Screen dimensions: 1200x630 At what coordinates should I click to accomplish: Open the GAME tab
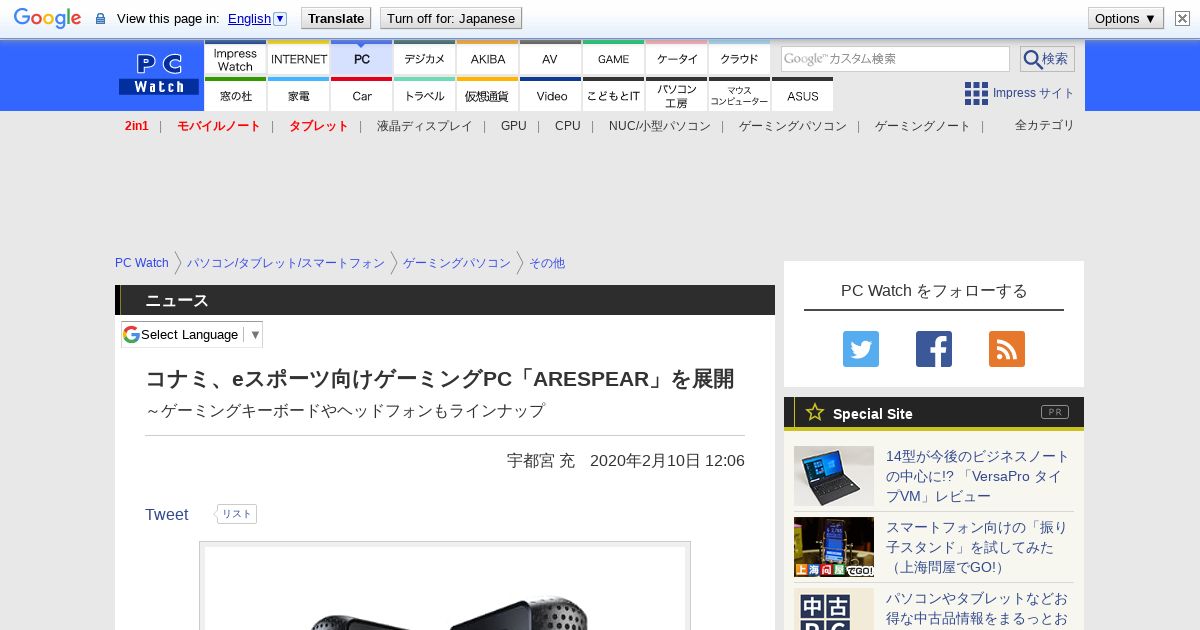(x=614, y=59)
